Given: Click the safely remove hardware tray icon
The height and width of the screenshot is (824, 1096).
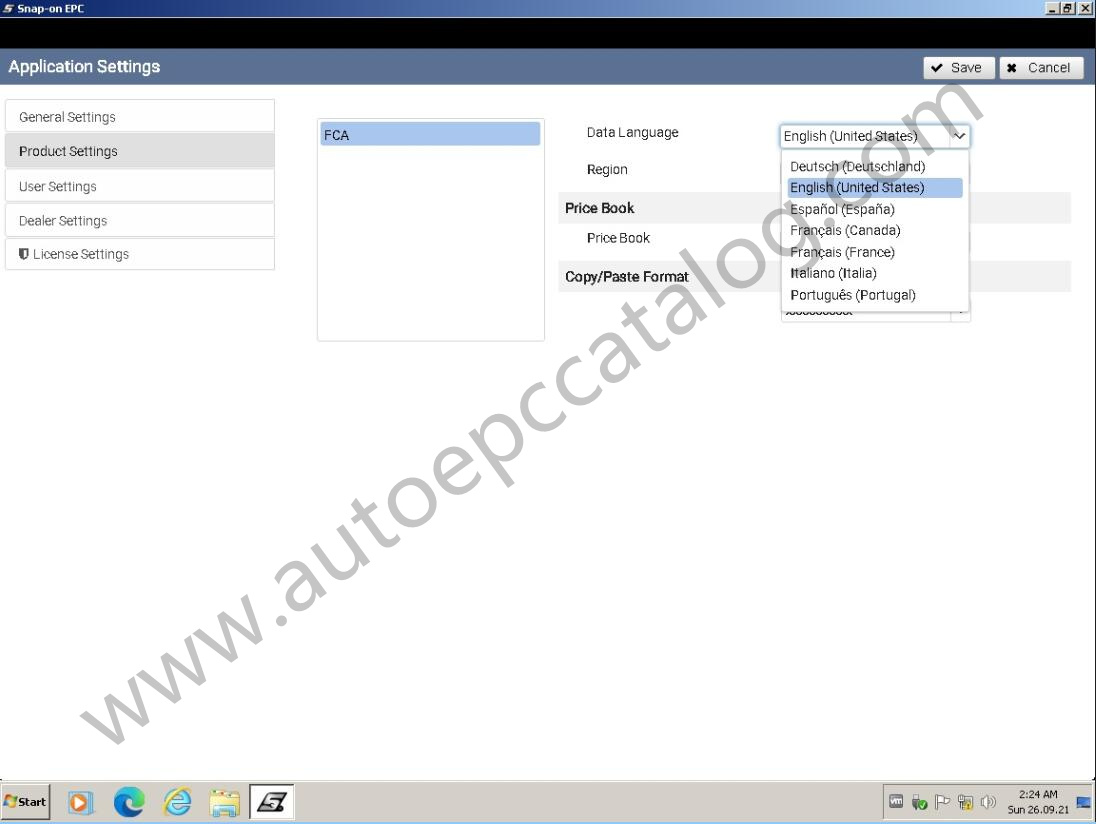Looking at the screenshot, I should click(919, 802).
